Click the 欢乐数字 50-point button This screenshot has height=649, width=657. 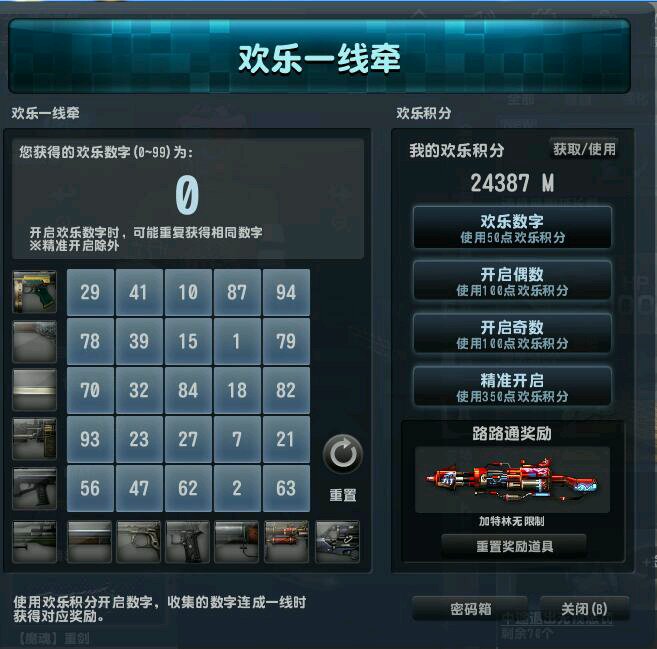pyautogui.click(x=512, y=228)
